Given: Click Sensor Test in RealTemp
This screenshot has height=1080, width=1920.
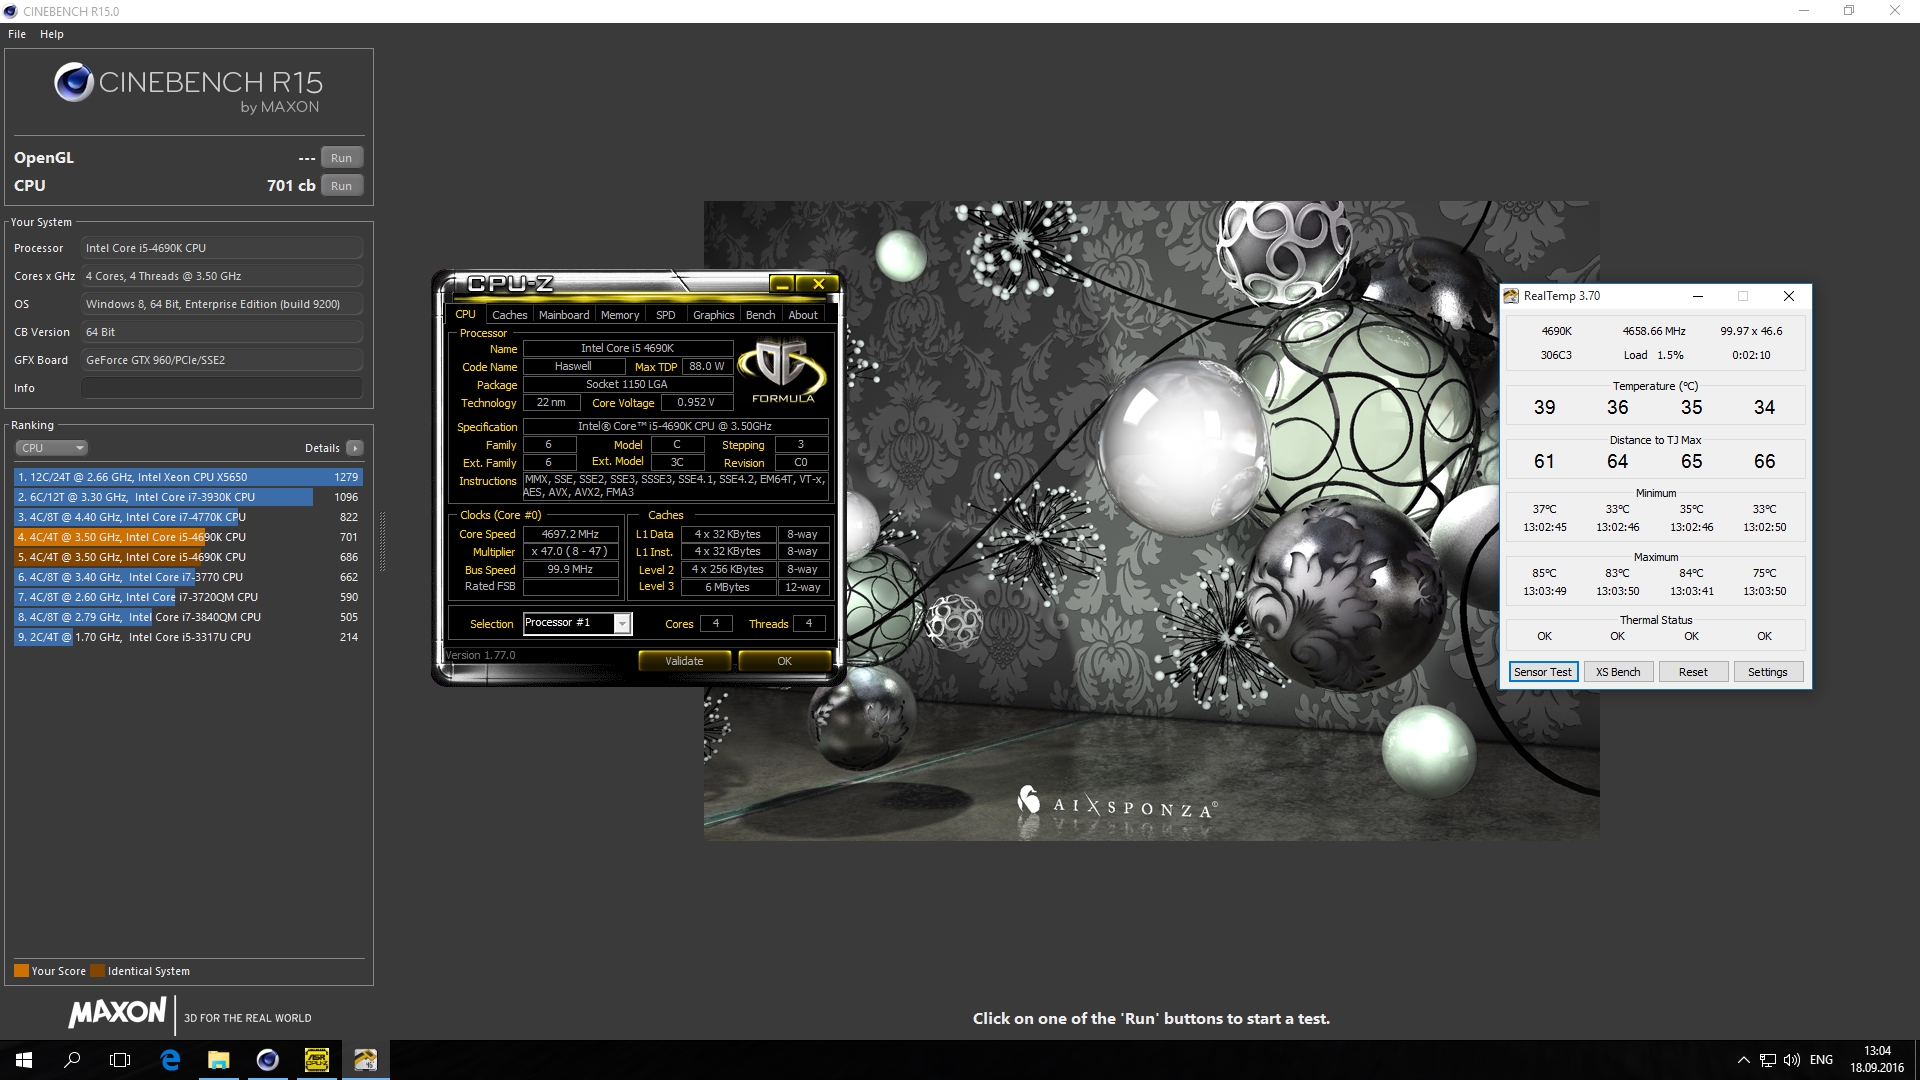Looking at the screenshot, I should (x=1542, y=672).
